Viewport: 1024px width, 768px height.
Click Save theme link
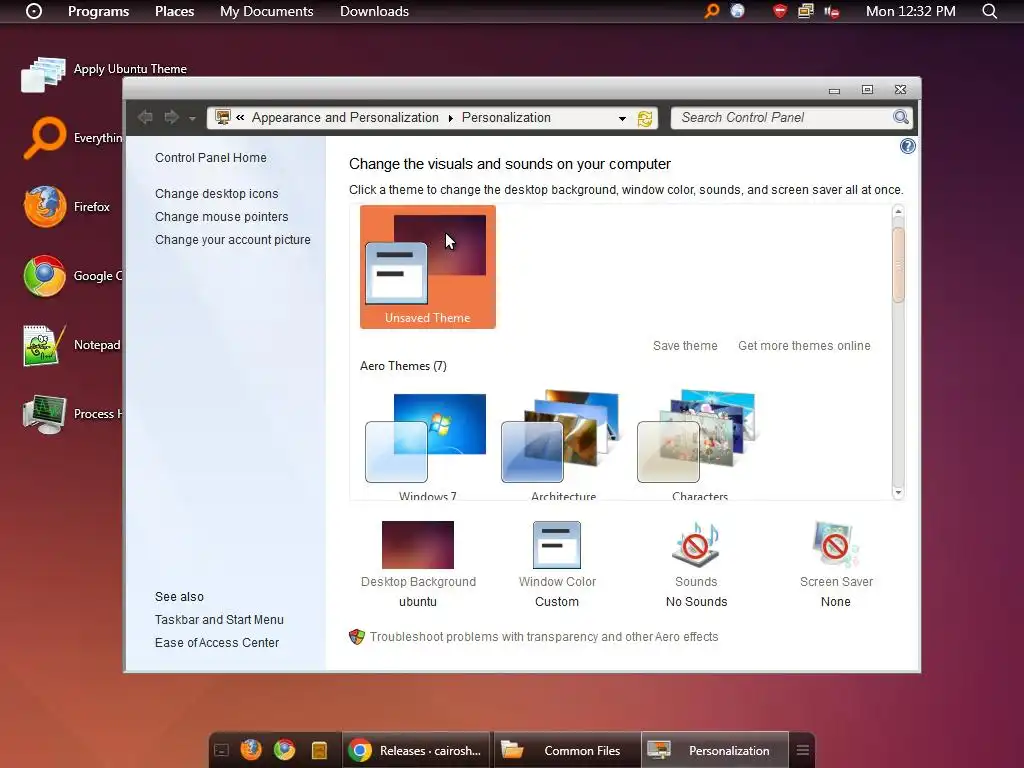(x=685, y=345)
